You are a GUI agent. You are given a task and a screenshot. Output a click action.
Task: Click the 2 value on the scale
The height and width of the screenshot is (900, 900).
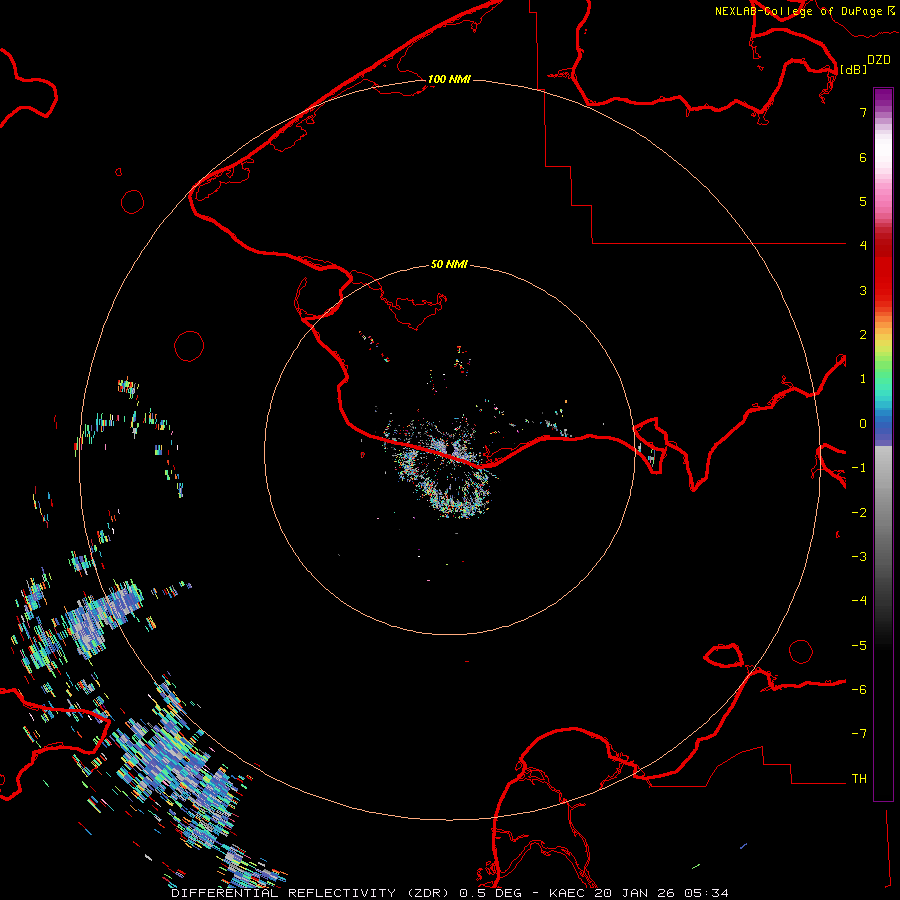pyautogui.click(x=863, y=335)
